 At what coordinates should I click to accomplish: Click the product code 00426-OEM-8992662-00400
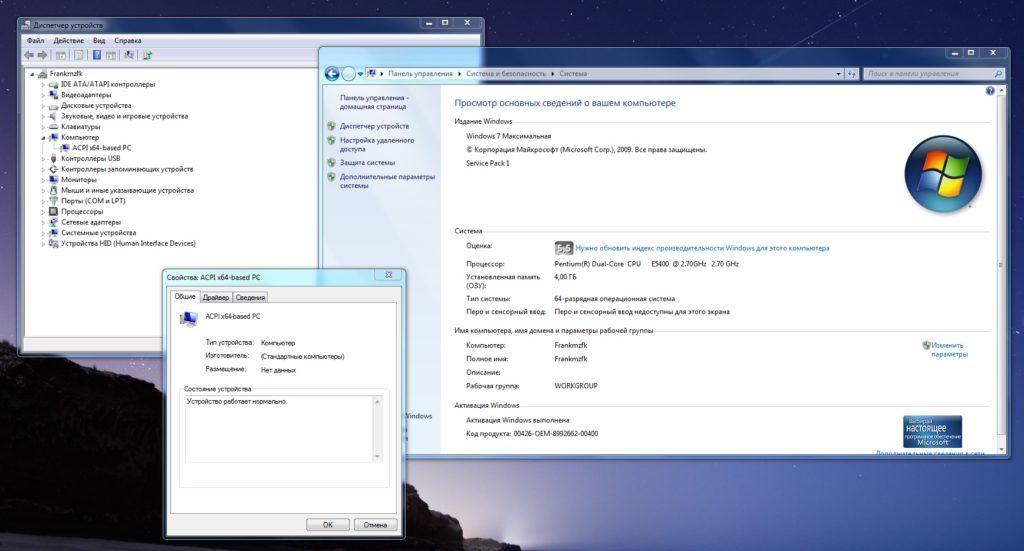pos(556,433)
